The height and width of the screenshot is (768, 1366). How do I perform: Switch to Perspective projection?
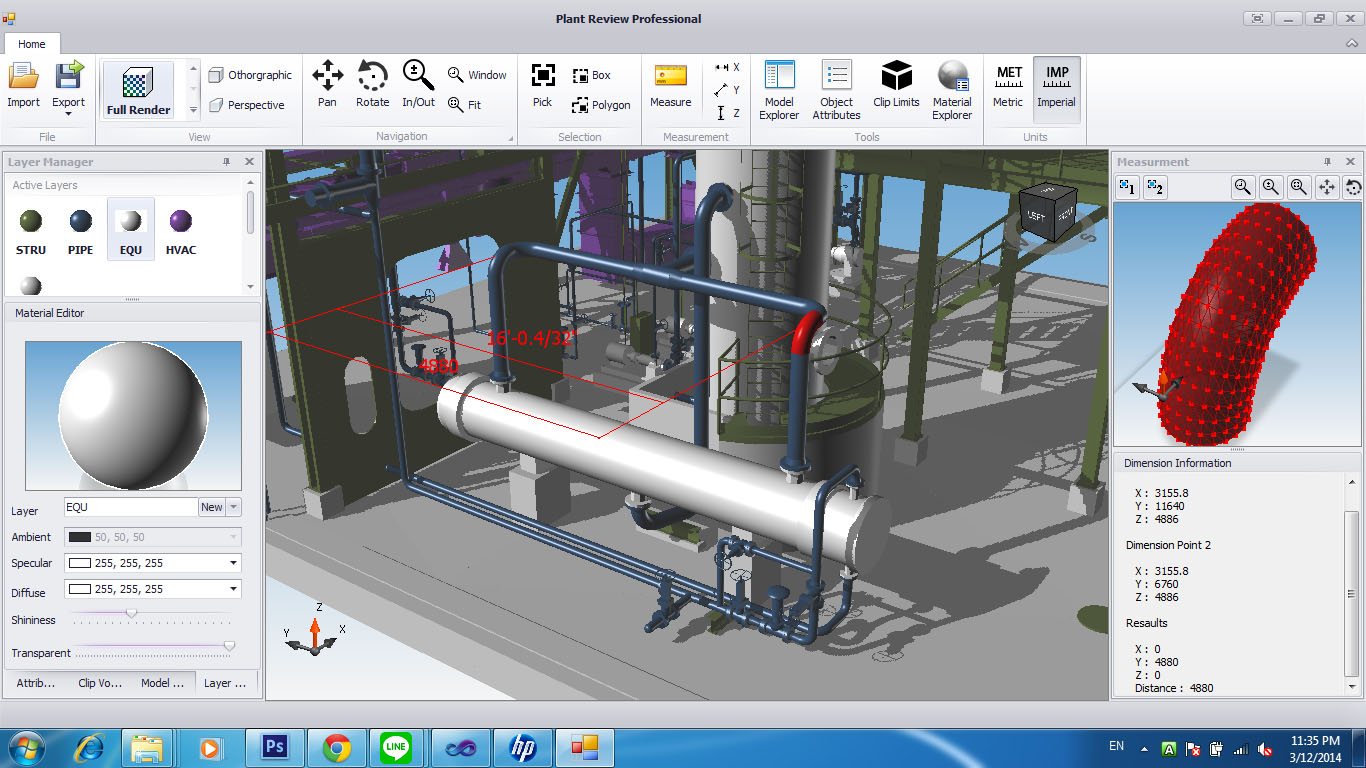click(x=246, y=105)
